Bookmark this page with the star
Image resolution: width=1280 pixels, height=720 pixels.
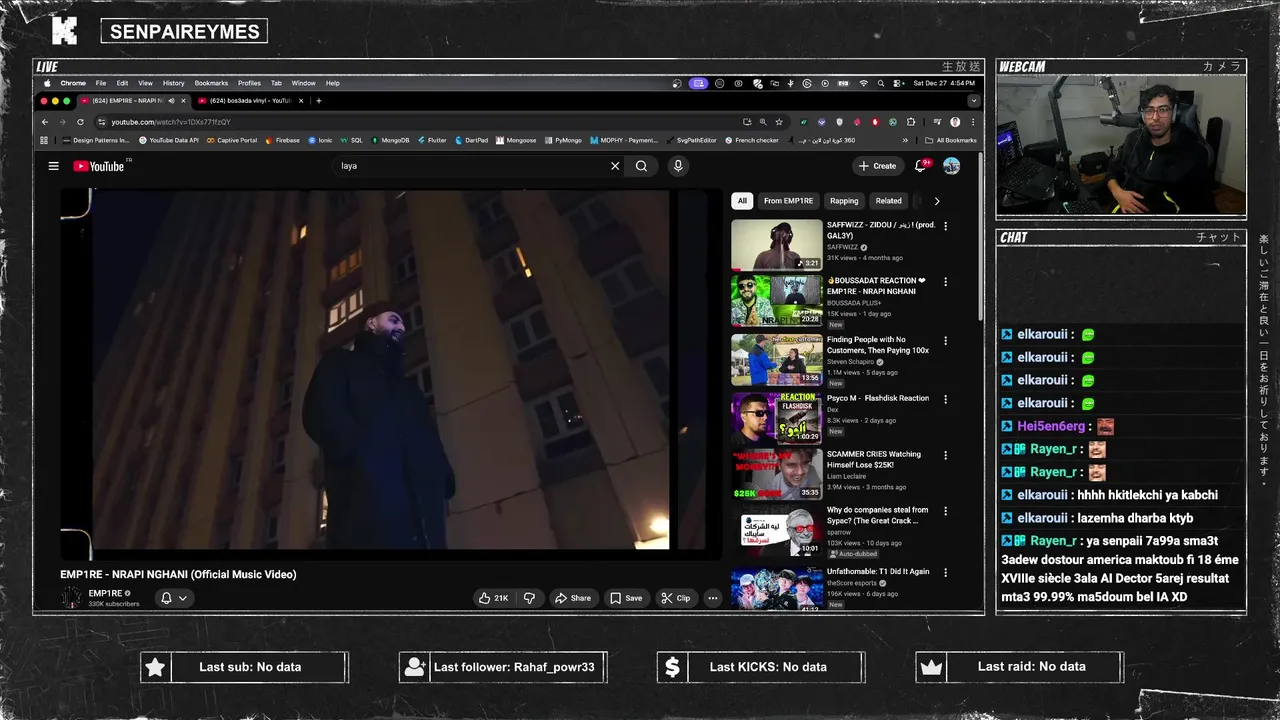coord(778,122)
